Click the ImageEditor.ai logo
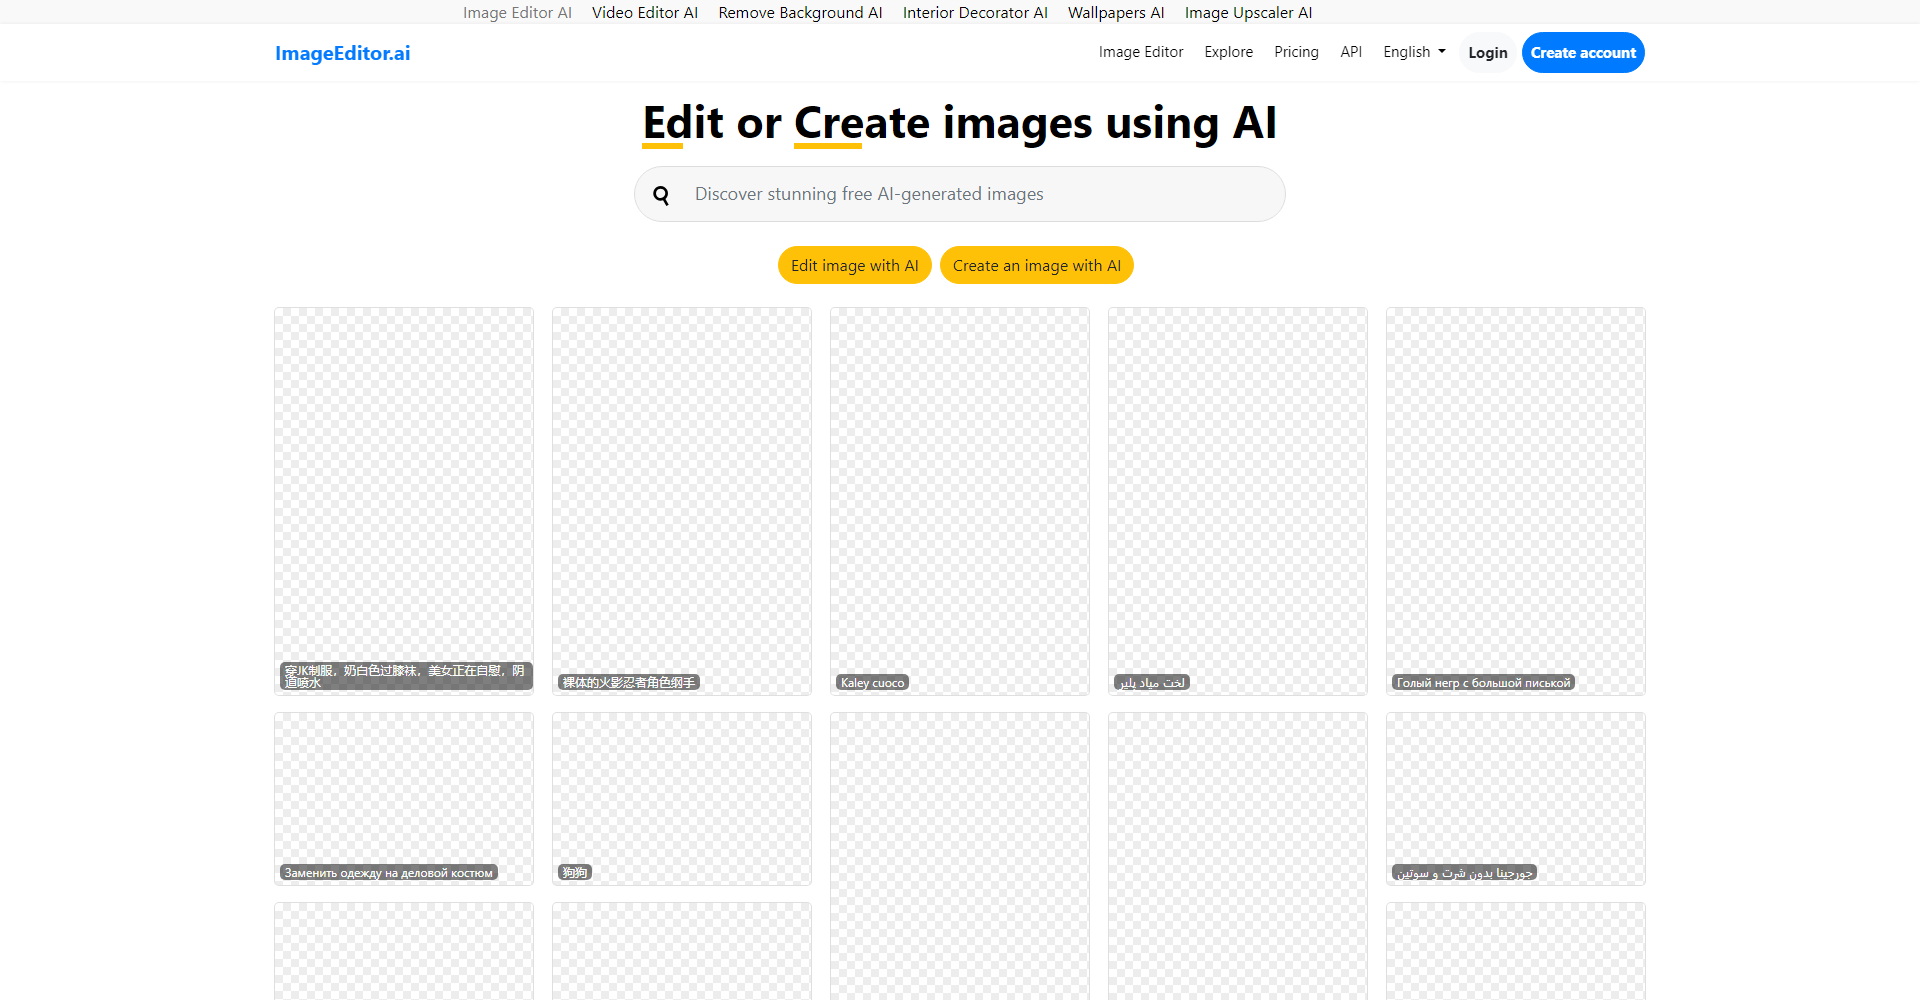 tap(342, 53)
